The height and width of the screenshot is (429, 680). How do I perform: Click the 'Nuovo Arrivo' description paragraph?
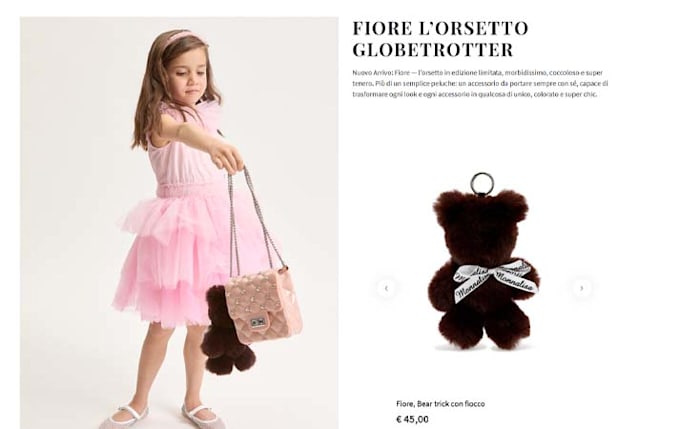pyautogui.click(x=480, y=83)
